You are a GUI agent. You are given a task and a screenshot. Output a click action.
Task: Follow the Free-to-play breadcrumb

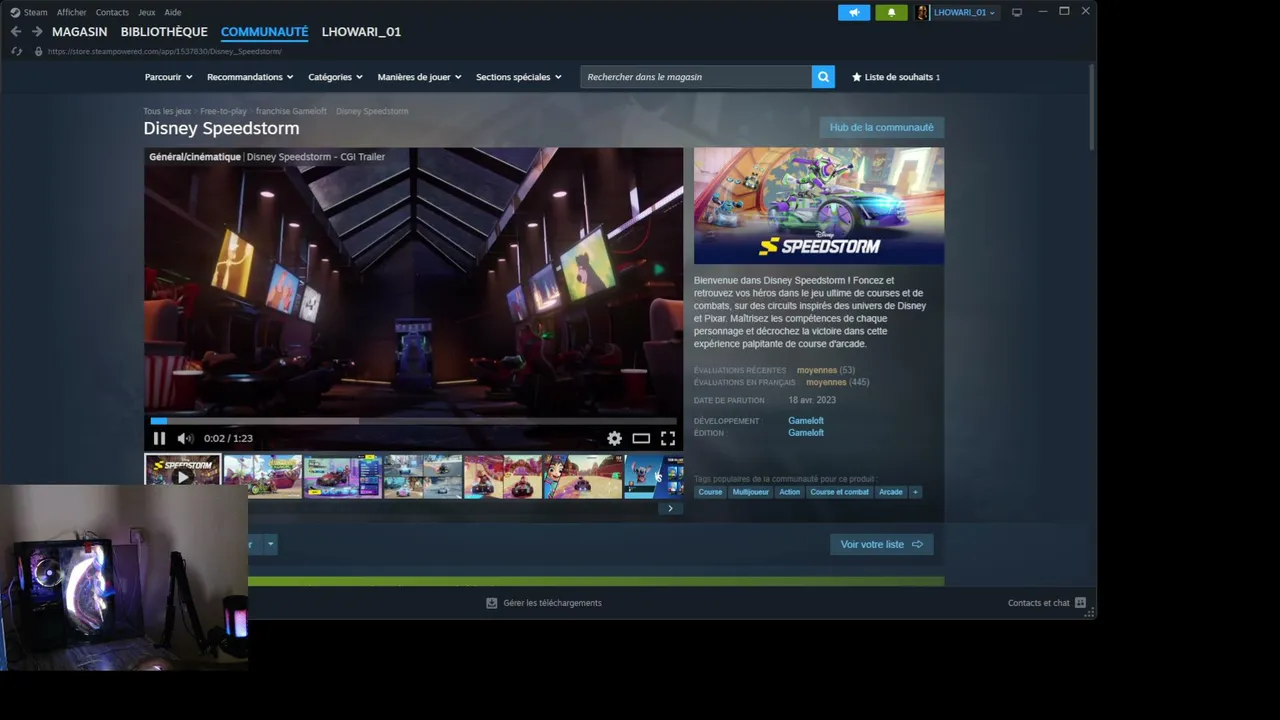(223, 111)
